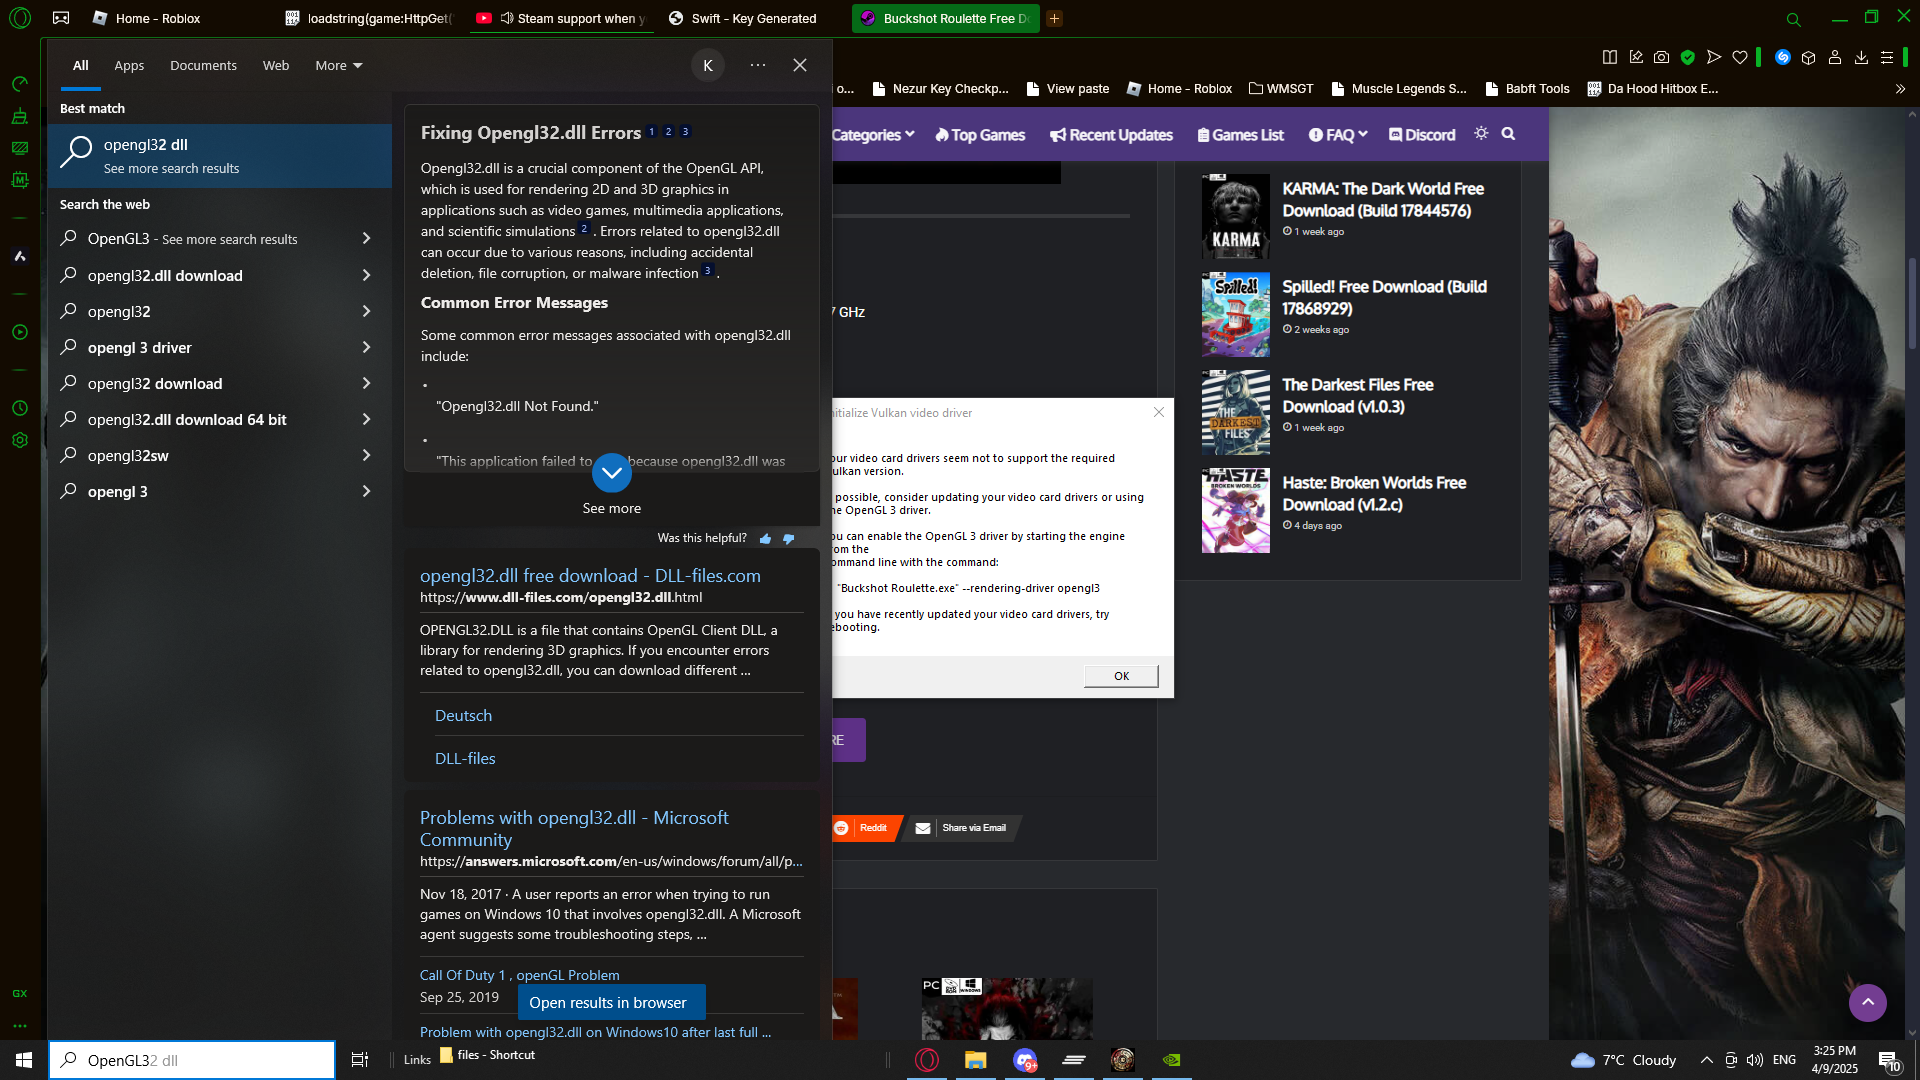Toggle volume speaker icon in system tray

coord(1755,1060)
